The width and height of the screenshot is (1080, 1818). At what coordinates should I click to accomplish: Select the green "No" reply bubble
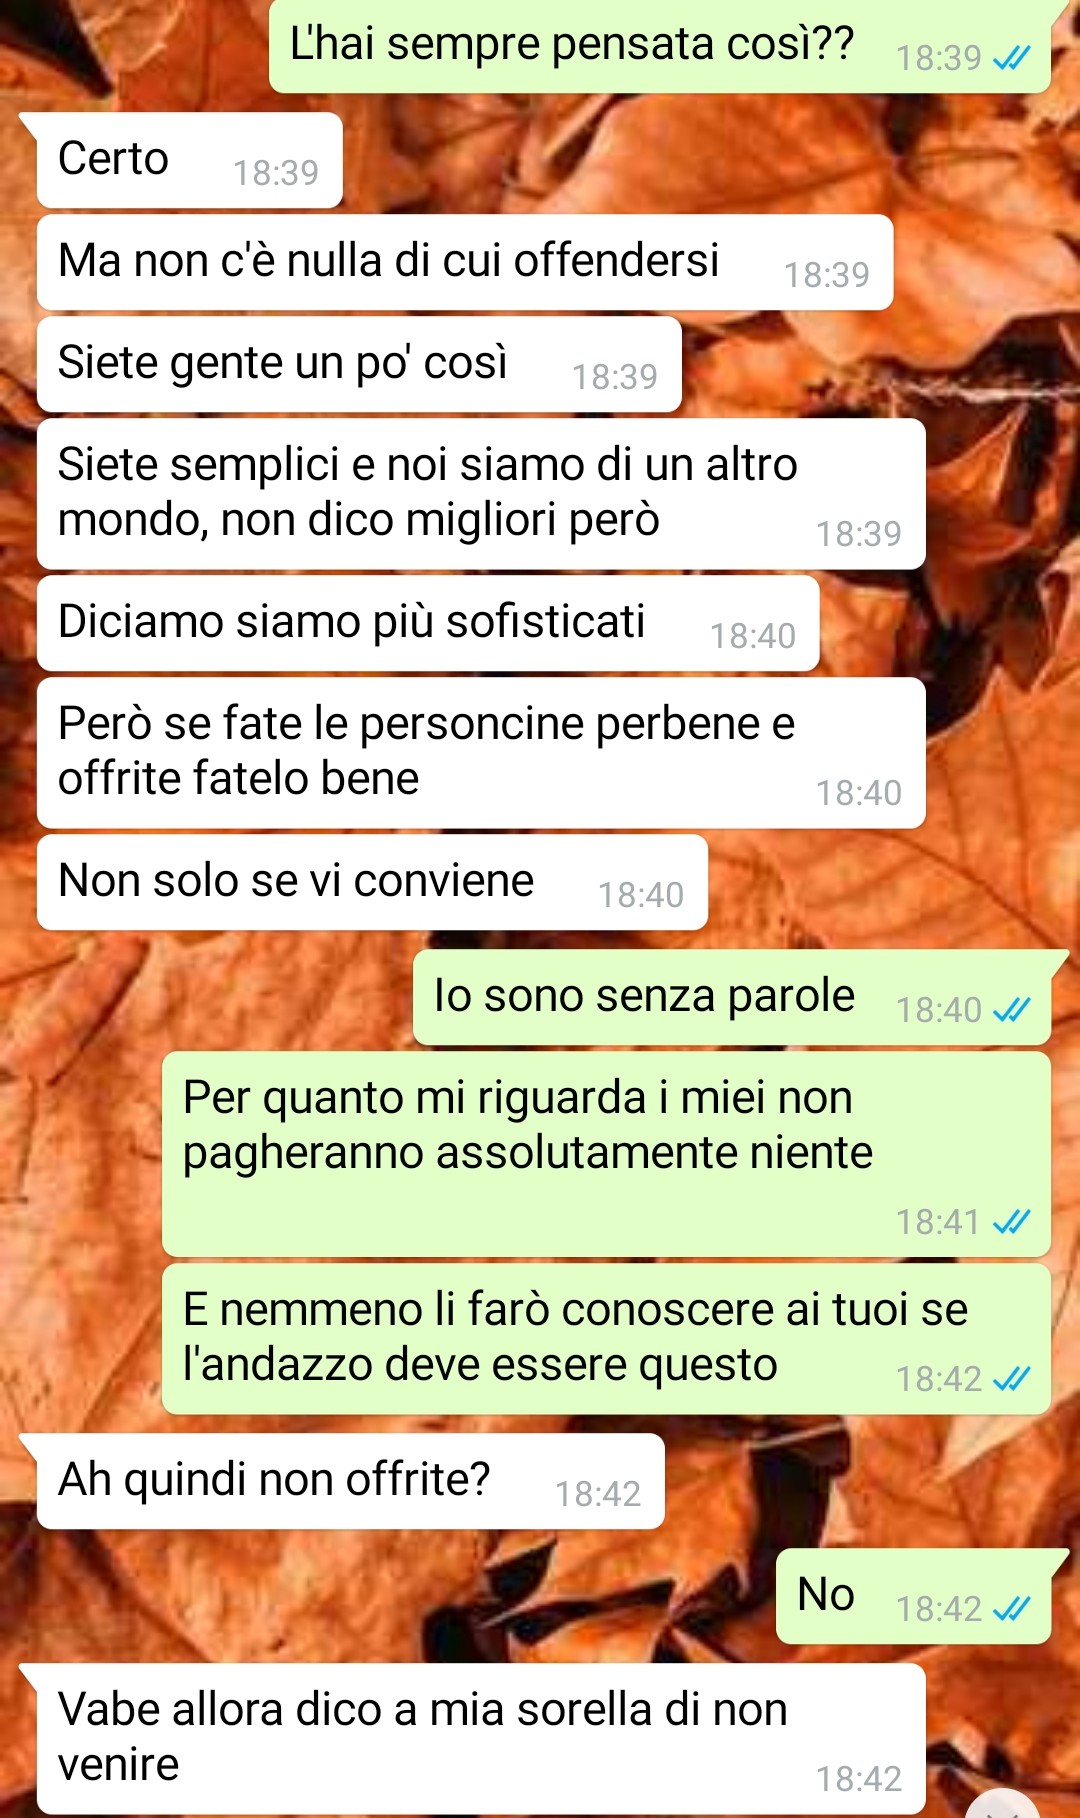[x=914, y=1596]
